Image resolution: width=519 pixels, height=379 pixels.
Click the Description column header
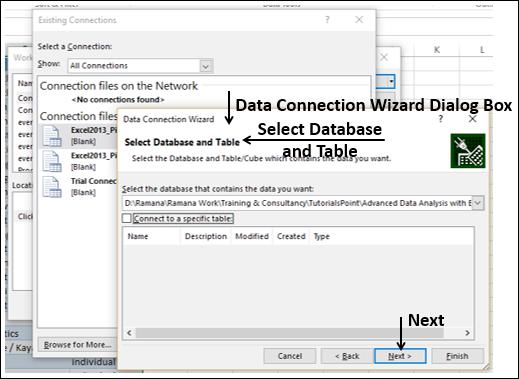click(x=206, y=236)
